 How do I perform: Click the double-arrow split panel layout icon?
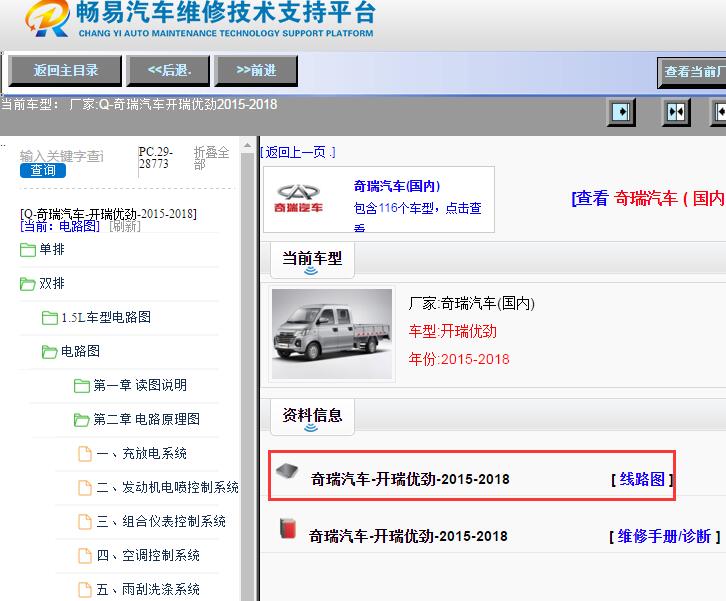pos(676,112)
